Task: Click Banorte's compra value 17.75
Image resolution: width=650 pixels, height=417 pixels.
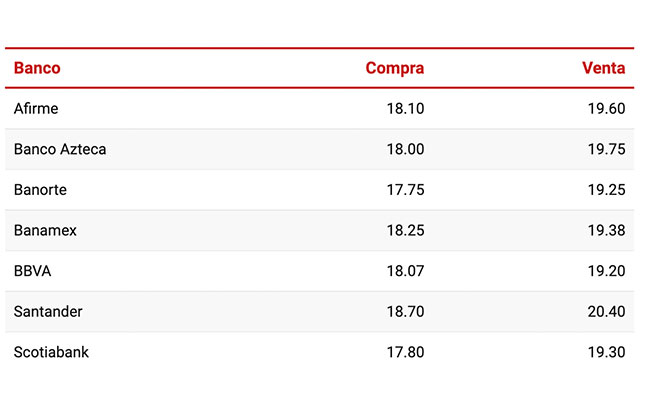Action: [405, 190]
